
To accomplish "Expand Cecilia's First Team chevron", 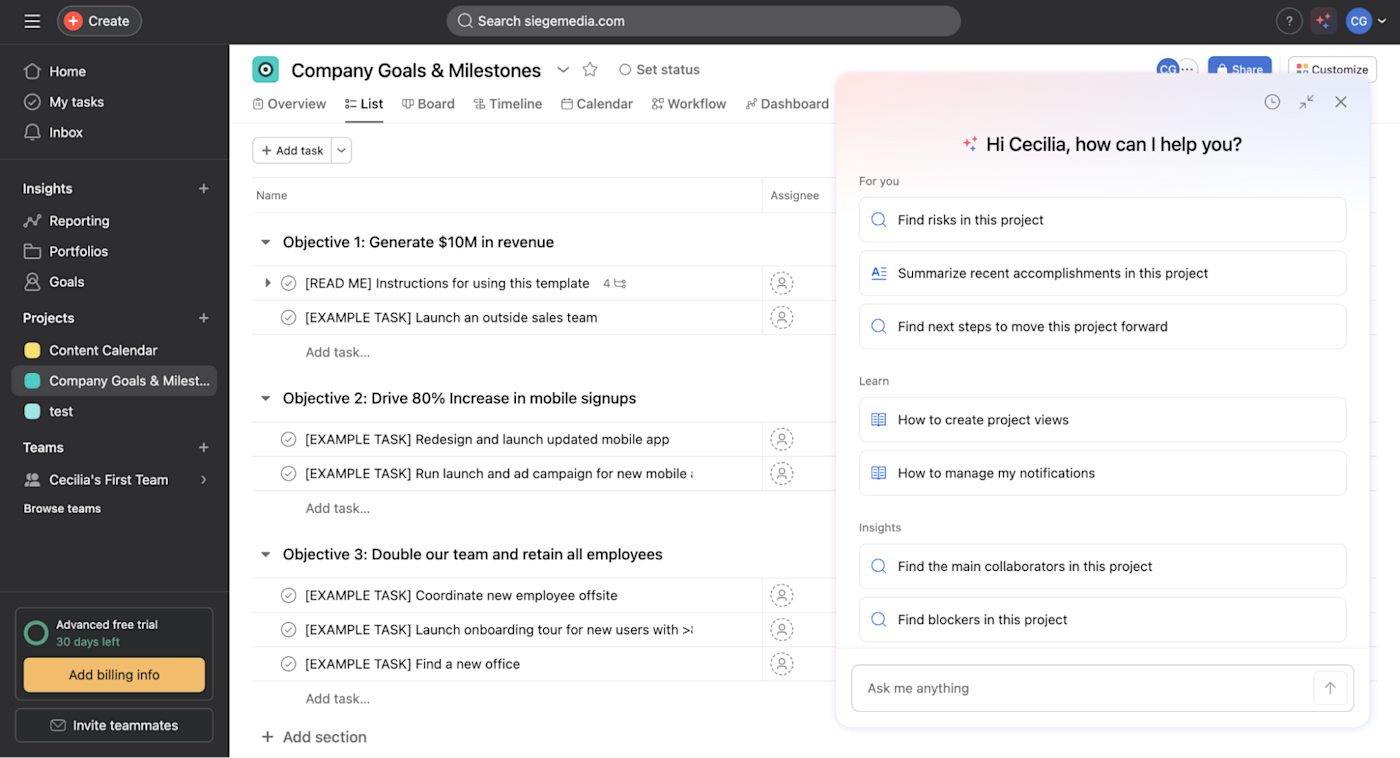I will 203,480.
